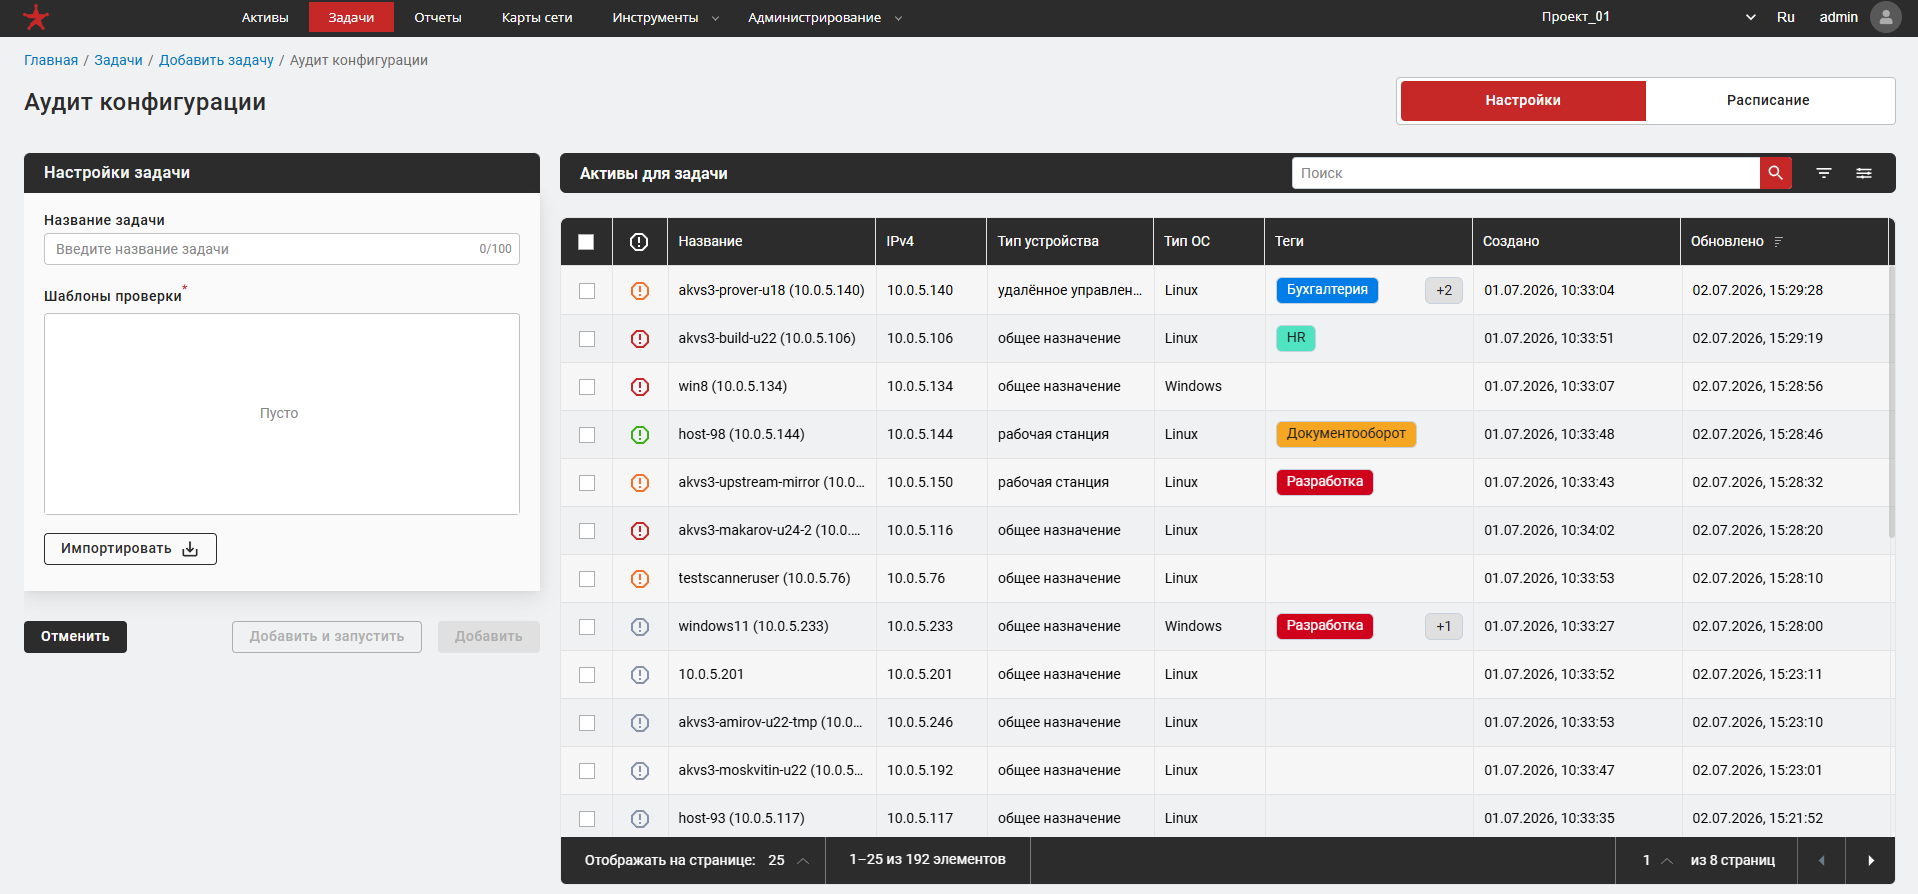Click status icon for akvs3-prover-u18 row

point(640,291)
